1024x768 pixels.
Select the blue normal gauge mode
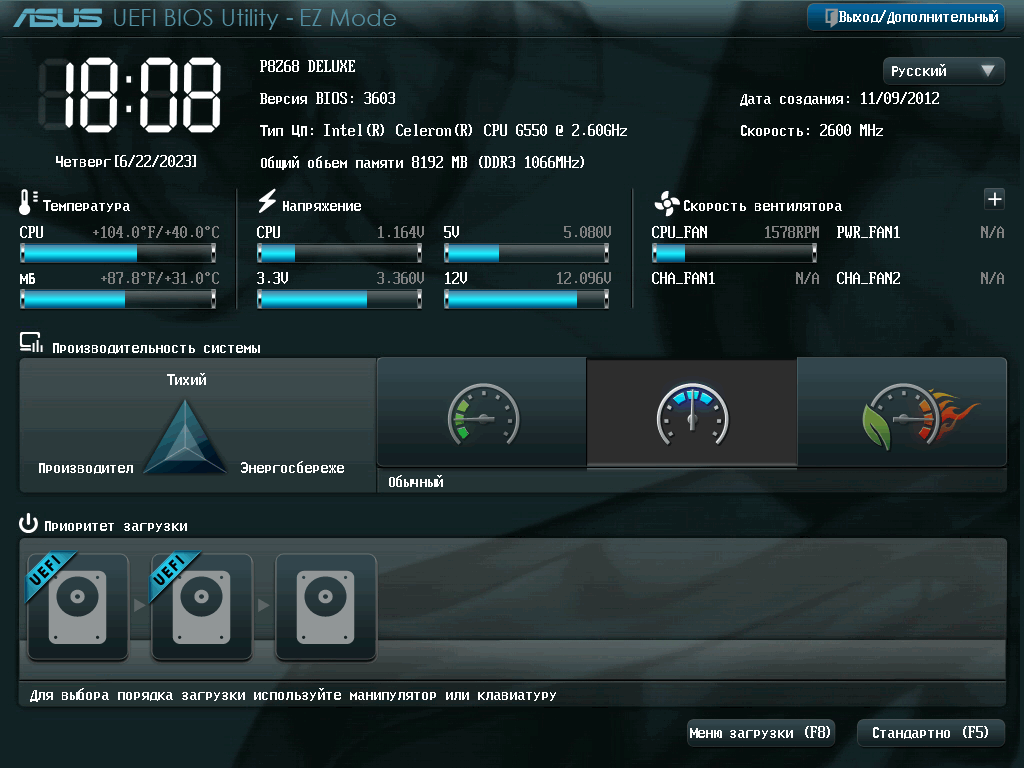692,413
